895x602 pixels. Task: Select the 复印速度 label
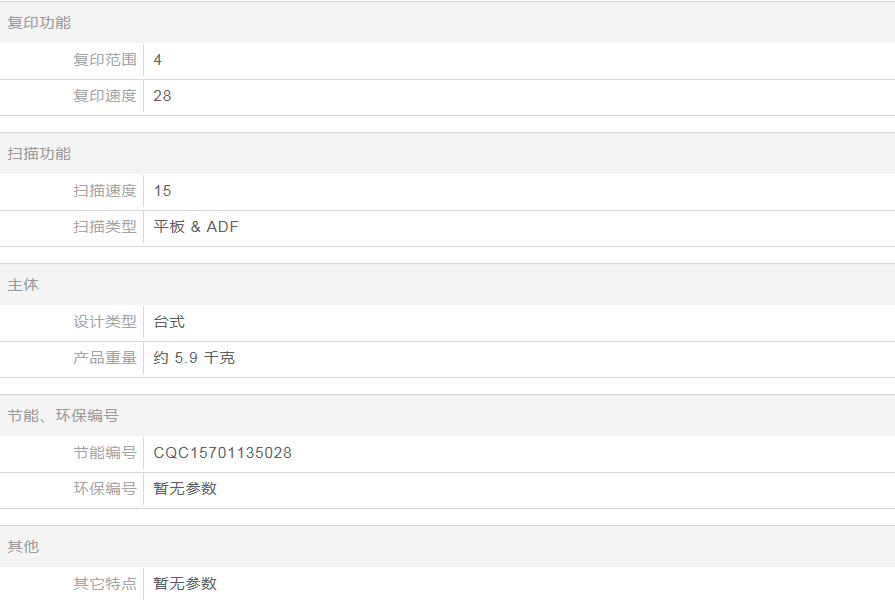pyautogui.click(x=105, y=96)
